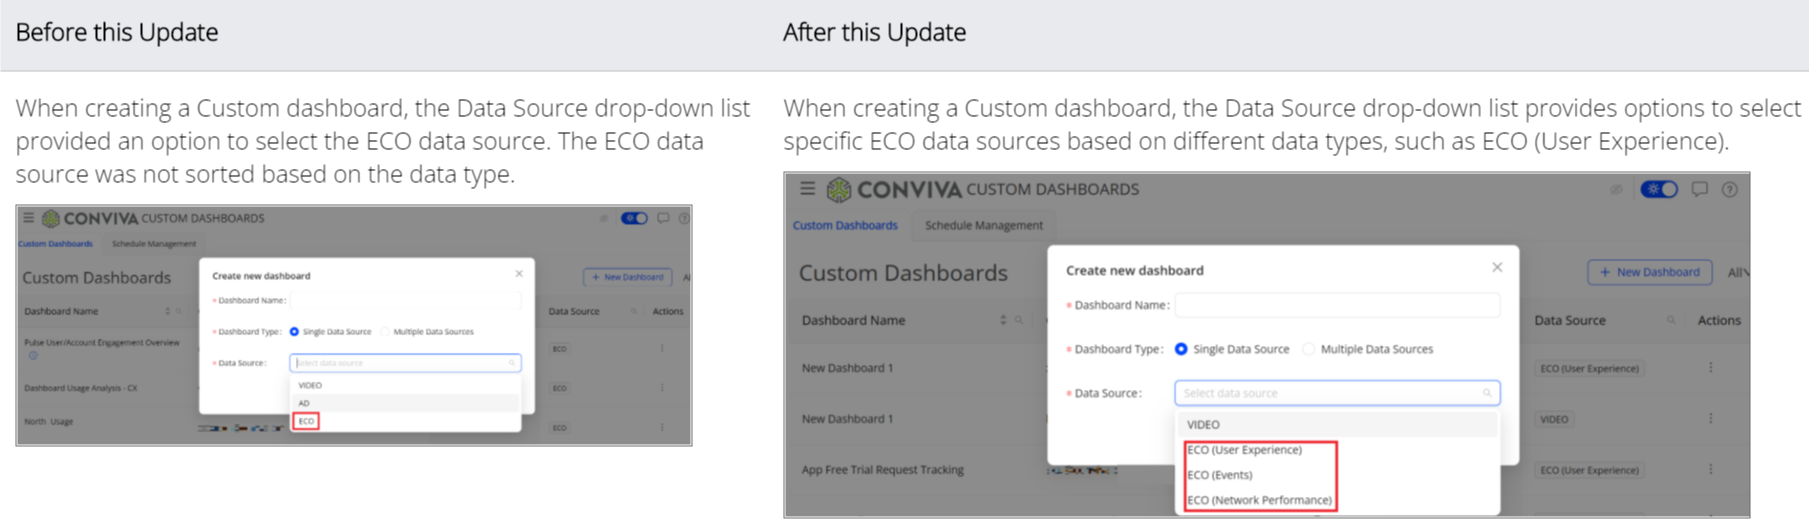Image resolution: width=1809 pixels, height=531 pixels.
Task: Switch to Schedule Management tab on right
Action: (983, 225)
